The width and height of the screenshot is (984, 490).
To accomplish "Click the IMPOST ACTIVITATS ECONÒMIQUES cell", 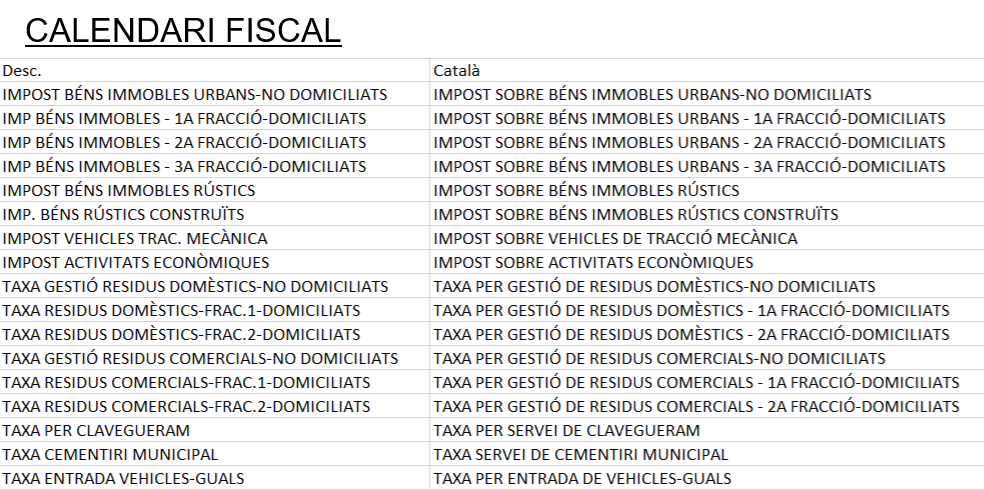I will pos(136,263).
